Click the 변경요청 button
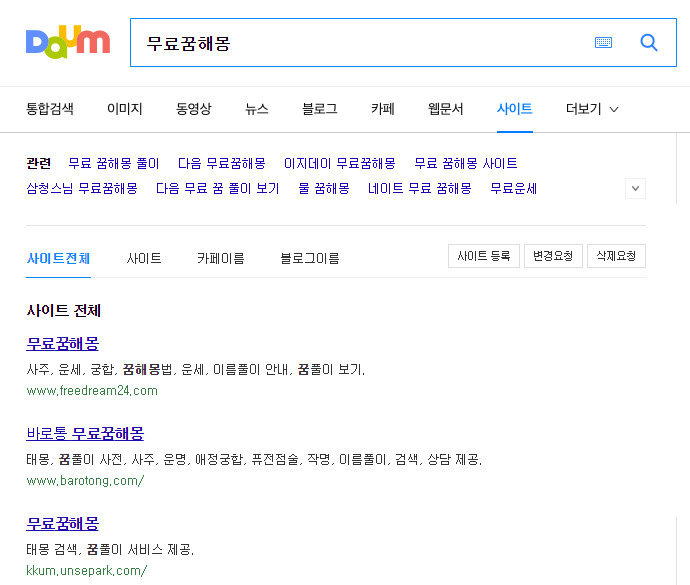This screenshot has height=585, width=690. [553, 256]
